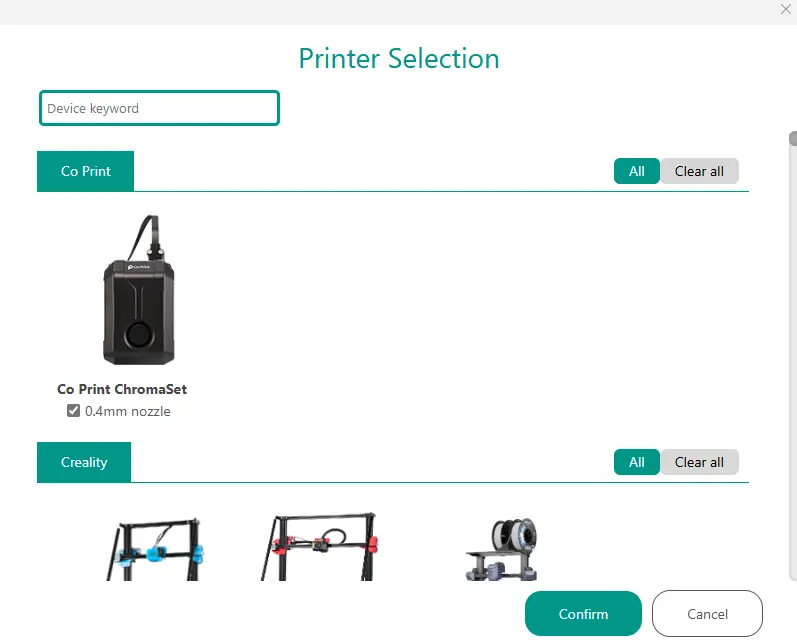Image resolution: width=797 pixels, height=644 pixels.
Task: Click the Device keyword search field
Action: (x=159, y=108)
